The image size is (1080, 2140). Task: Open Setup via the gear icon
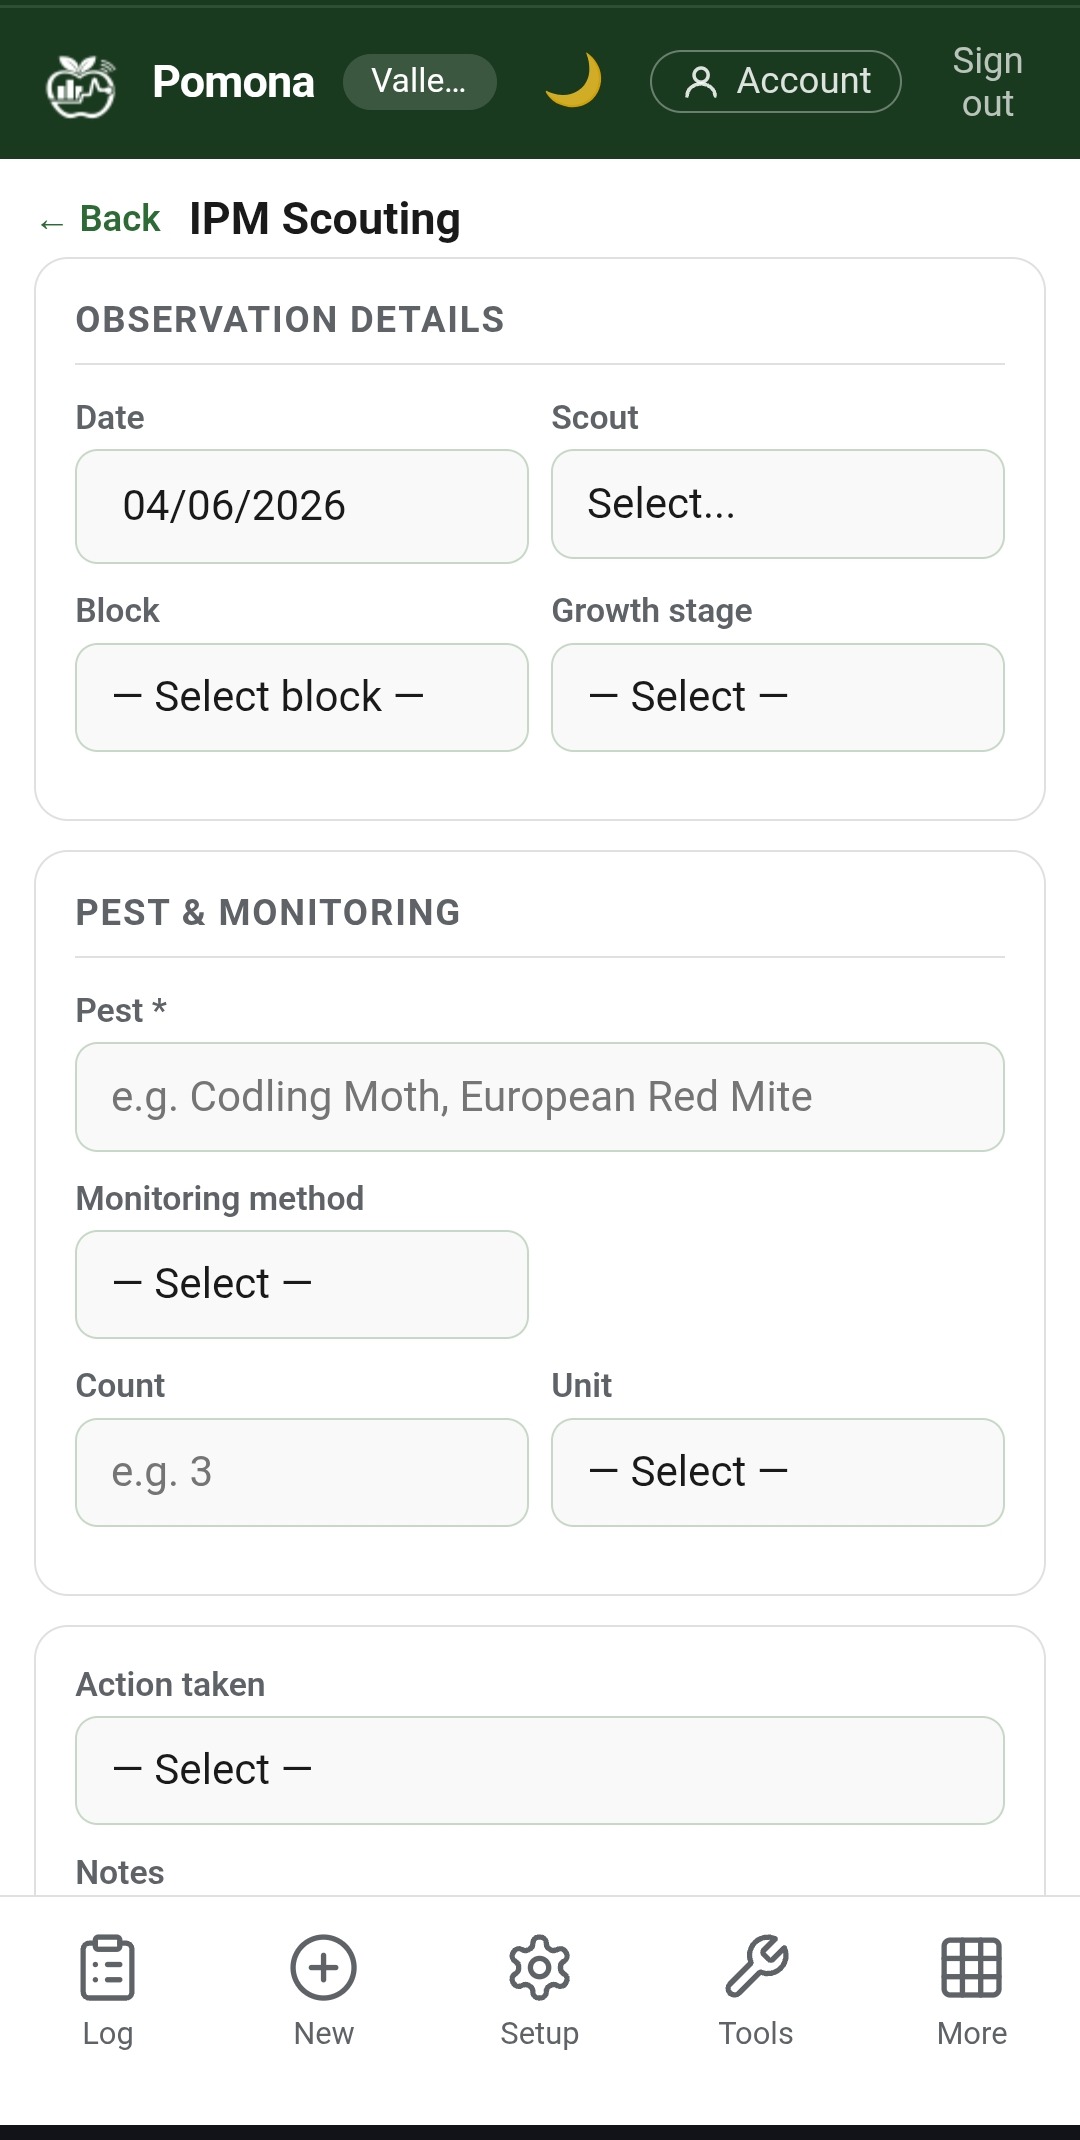pos(539,1967)
